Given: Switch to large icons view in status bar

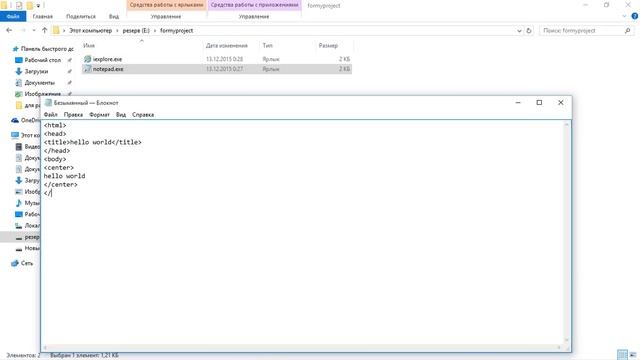Looking at the screenshot, I should tap(633, 355).
